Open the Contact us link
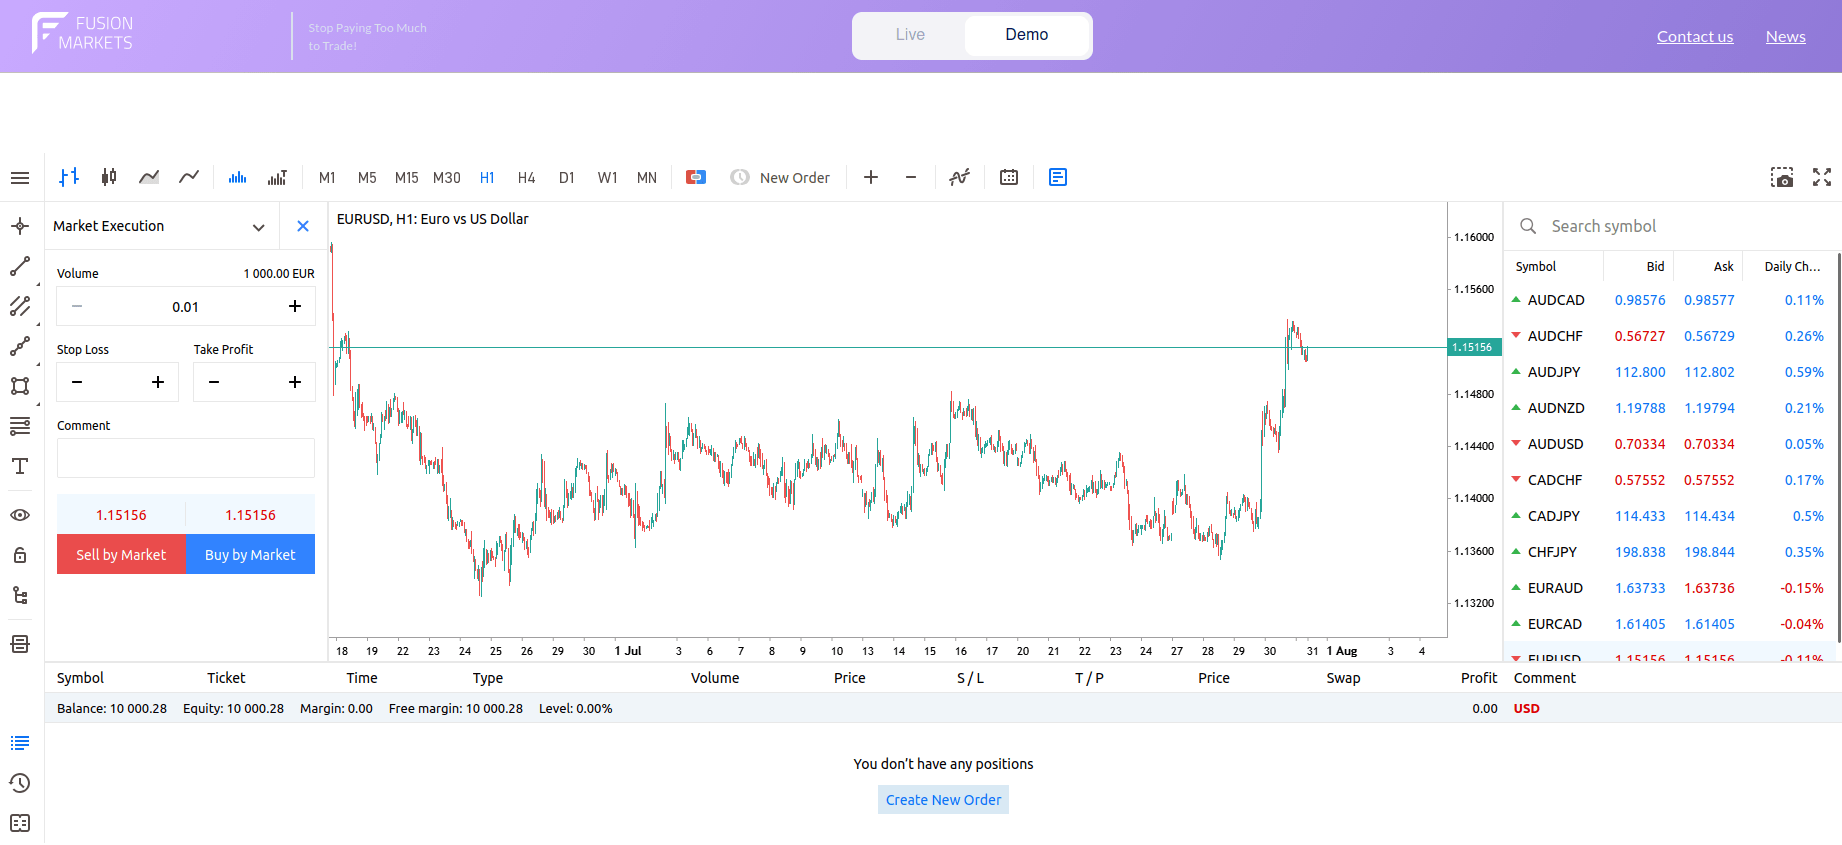 click(x=1695, y=37)
